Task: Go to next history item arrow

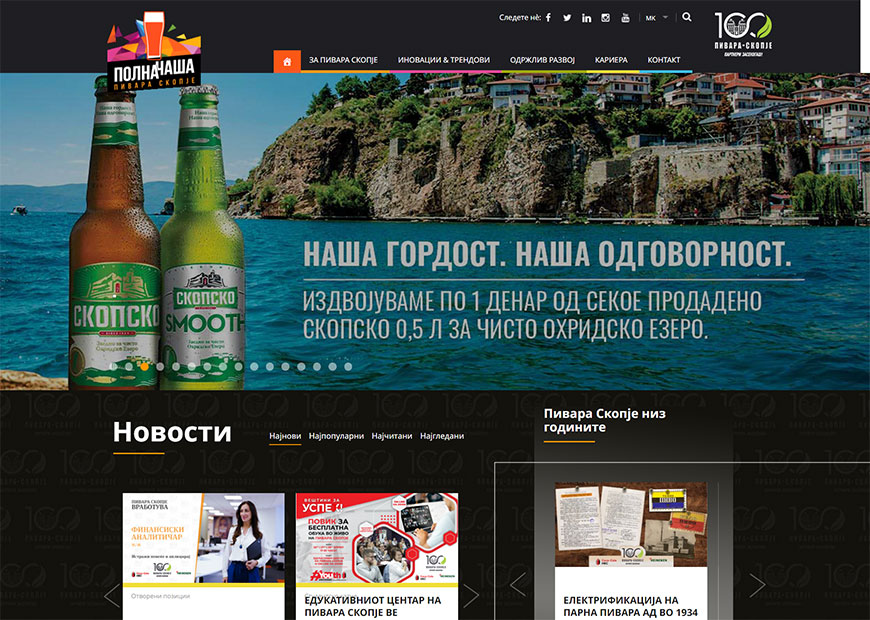Action: tap(757, 584)
